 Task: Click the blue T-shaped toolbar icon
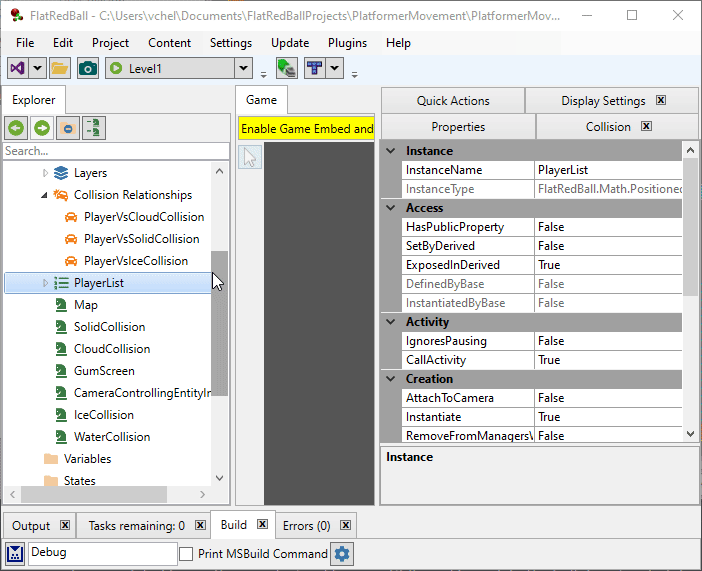pyautogui.click(x=315, y=68)
